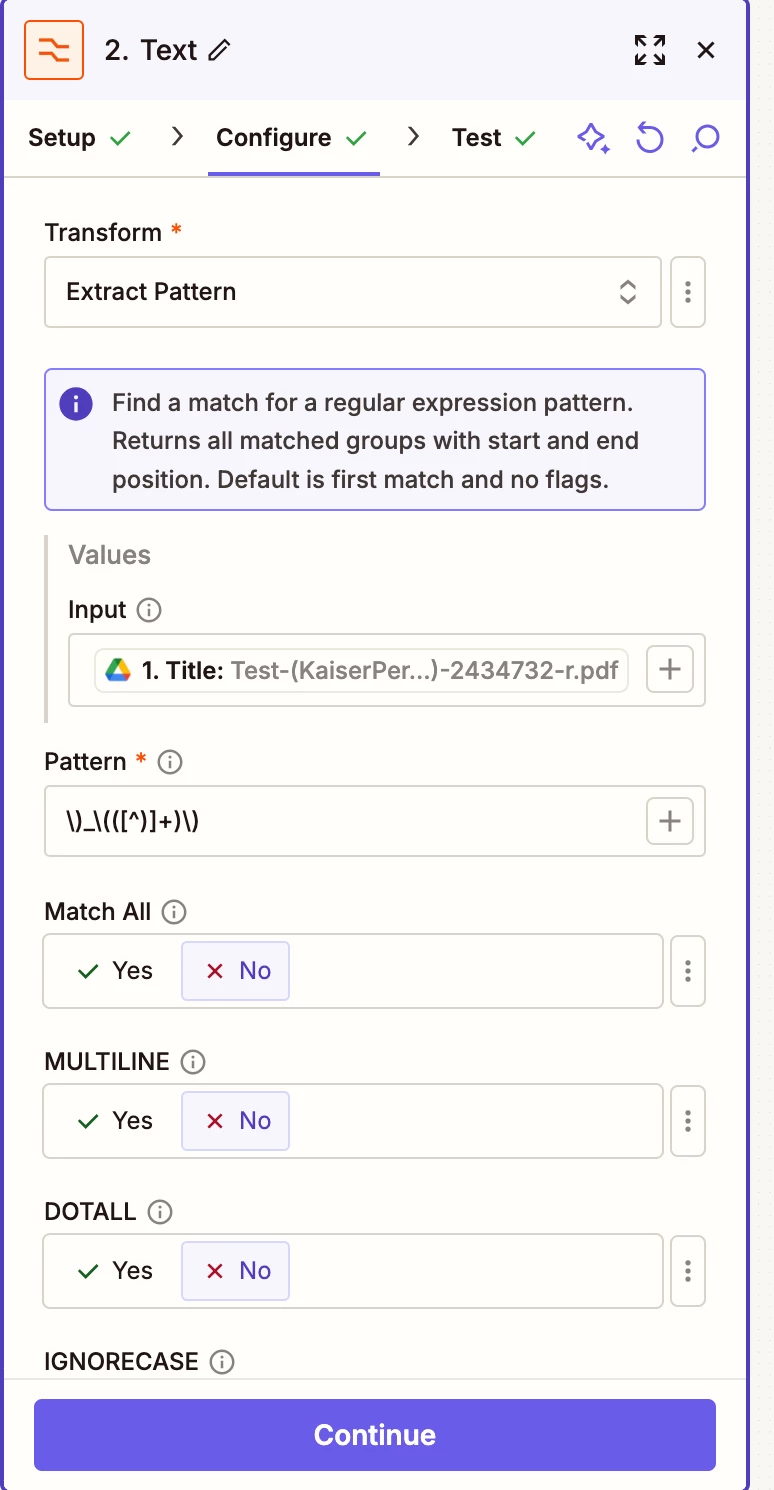Set DOTALL to Yes

(115, 1271)
